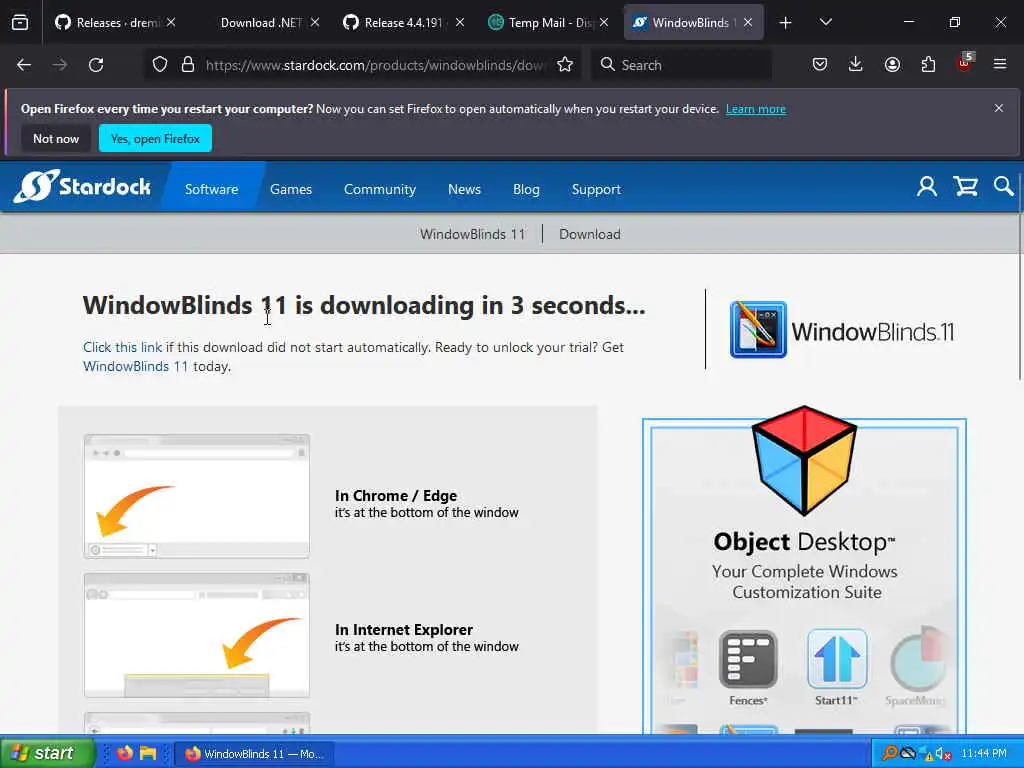Switch to Release 4.4.191 tab

pyautogui.click(x=403, y=23)
